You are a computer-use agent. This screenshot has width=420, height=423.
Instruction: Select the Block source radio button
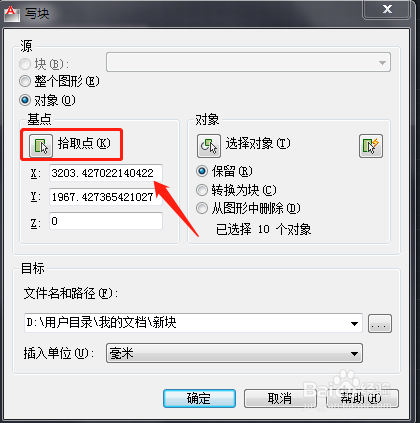point(25,64)
